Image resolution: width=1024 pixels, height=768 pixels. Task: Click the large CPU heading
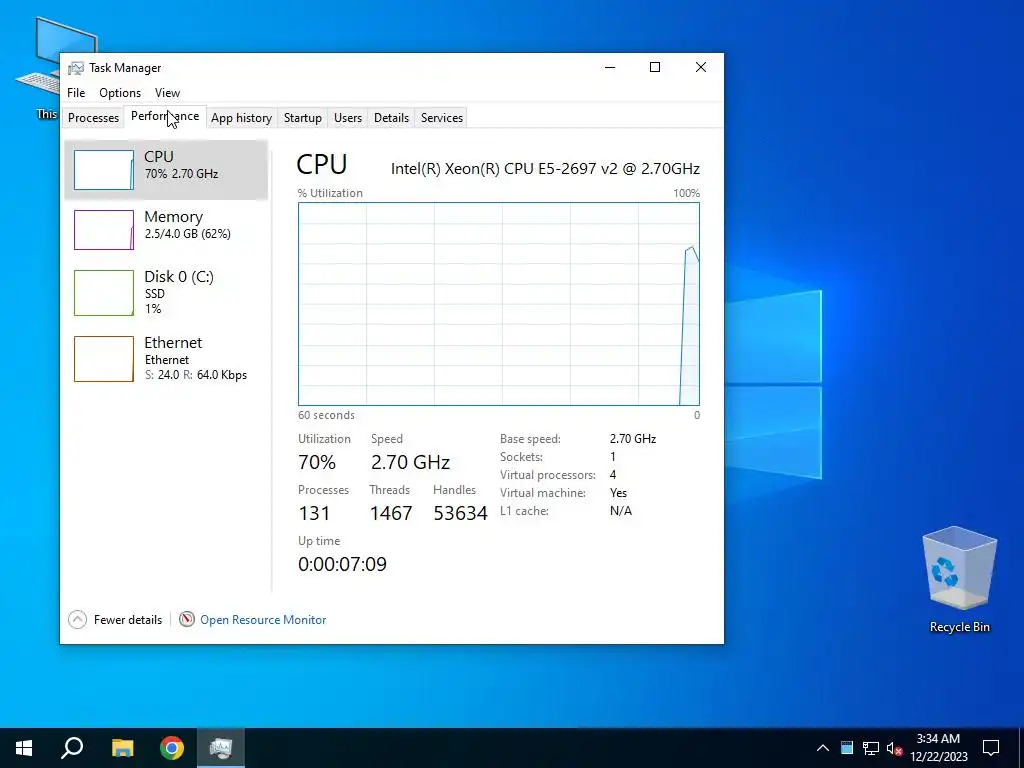pyautogui.click(x=322, y=165)
